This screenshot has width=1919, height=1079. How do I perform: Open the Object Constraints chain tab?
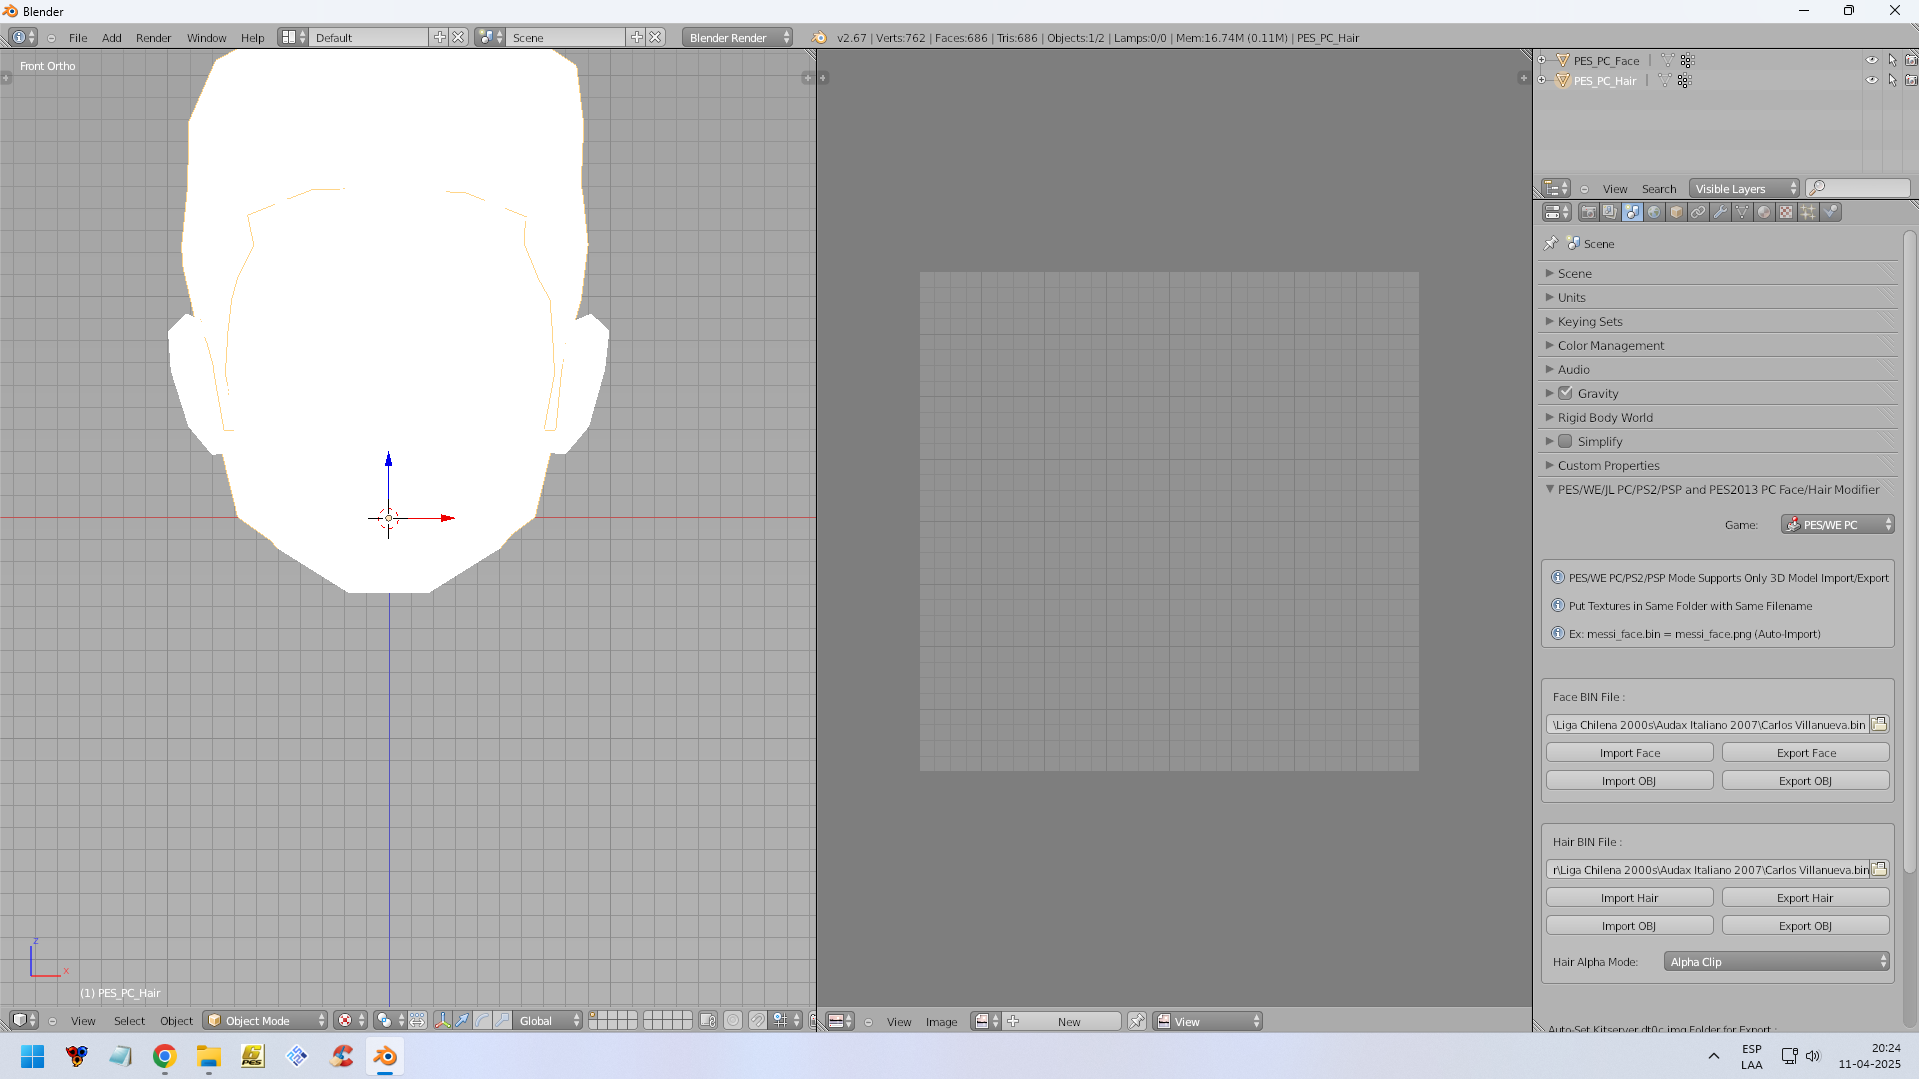tap(1698, 212)
